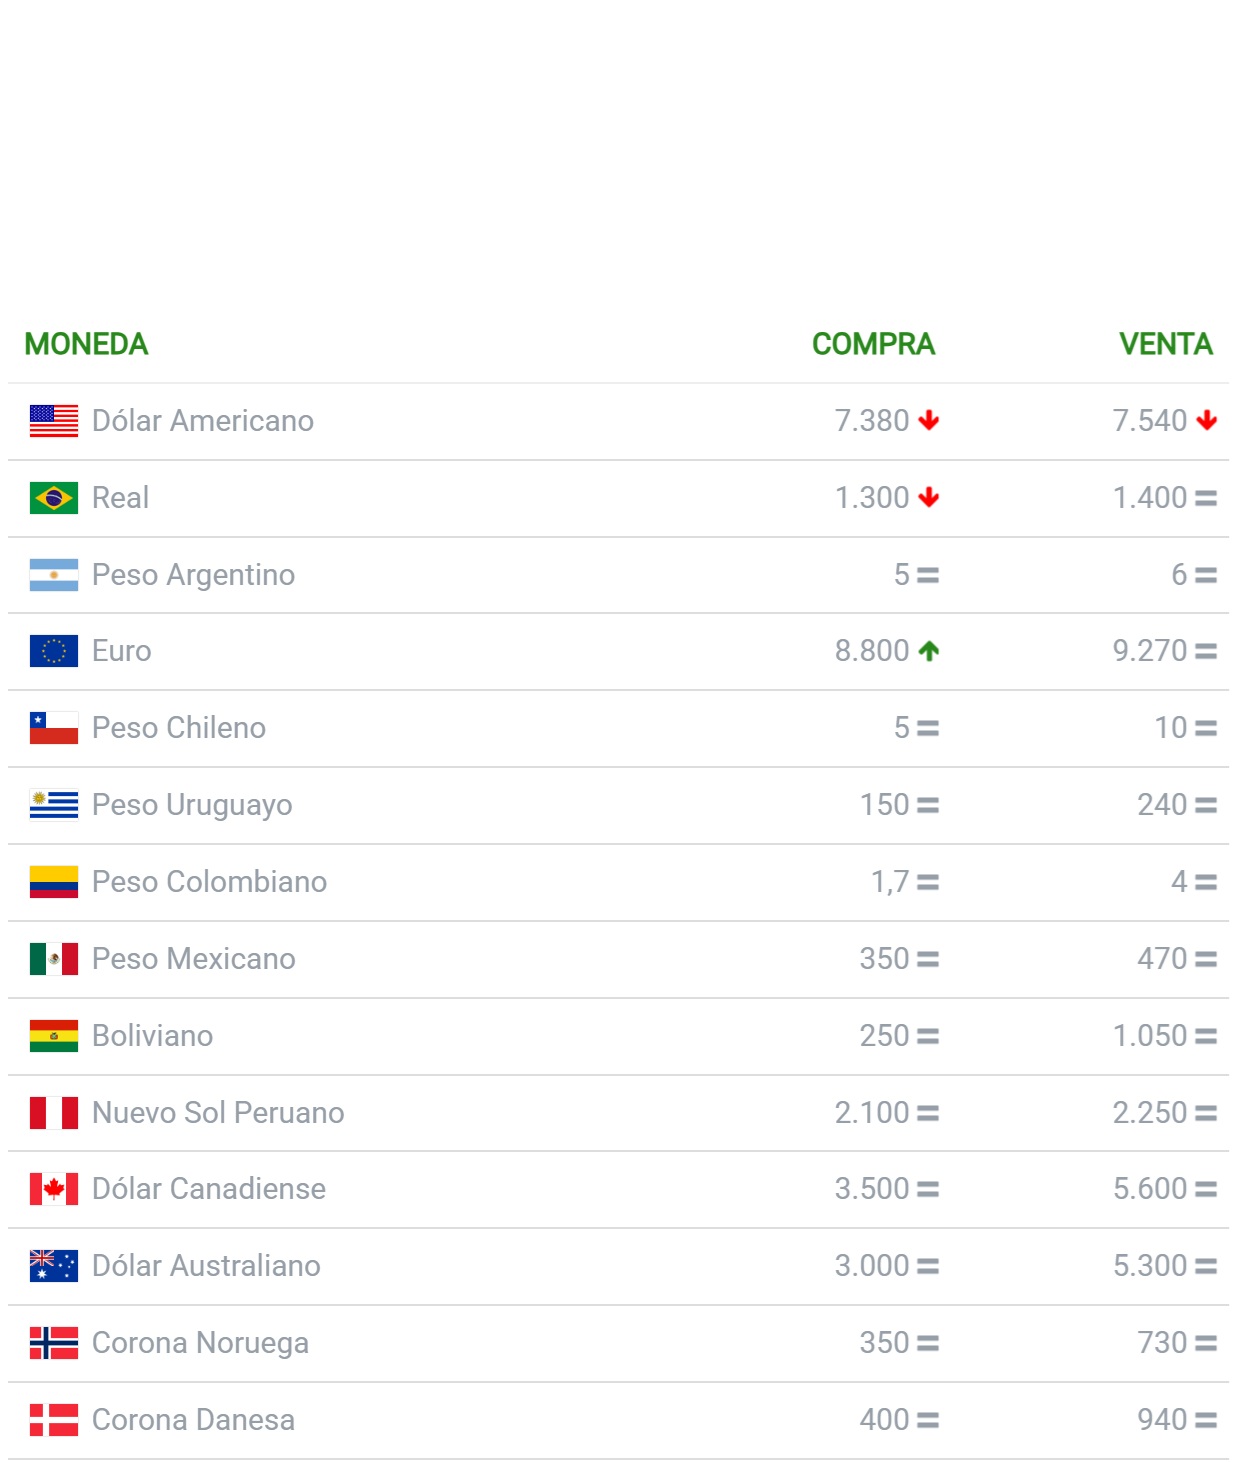The width and height of the screenshot is (1257, 1462).
Task: Click the Chile flag icon
Action: pyautogui.click(x=54, y=728)
